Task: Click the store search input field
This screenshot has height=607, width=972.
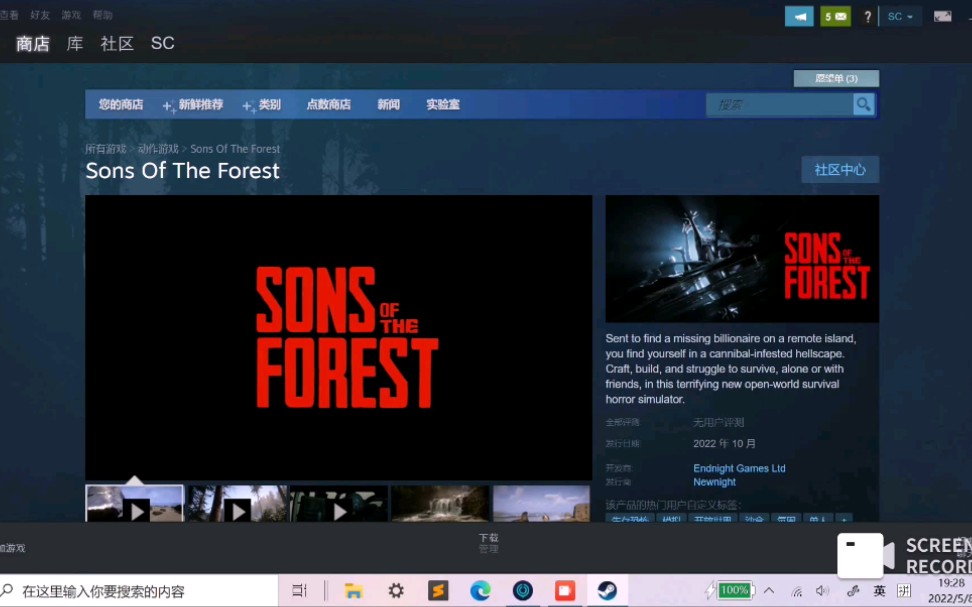Action: point(780,104)
